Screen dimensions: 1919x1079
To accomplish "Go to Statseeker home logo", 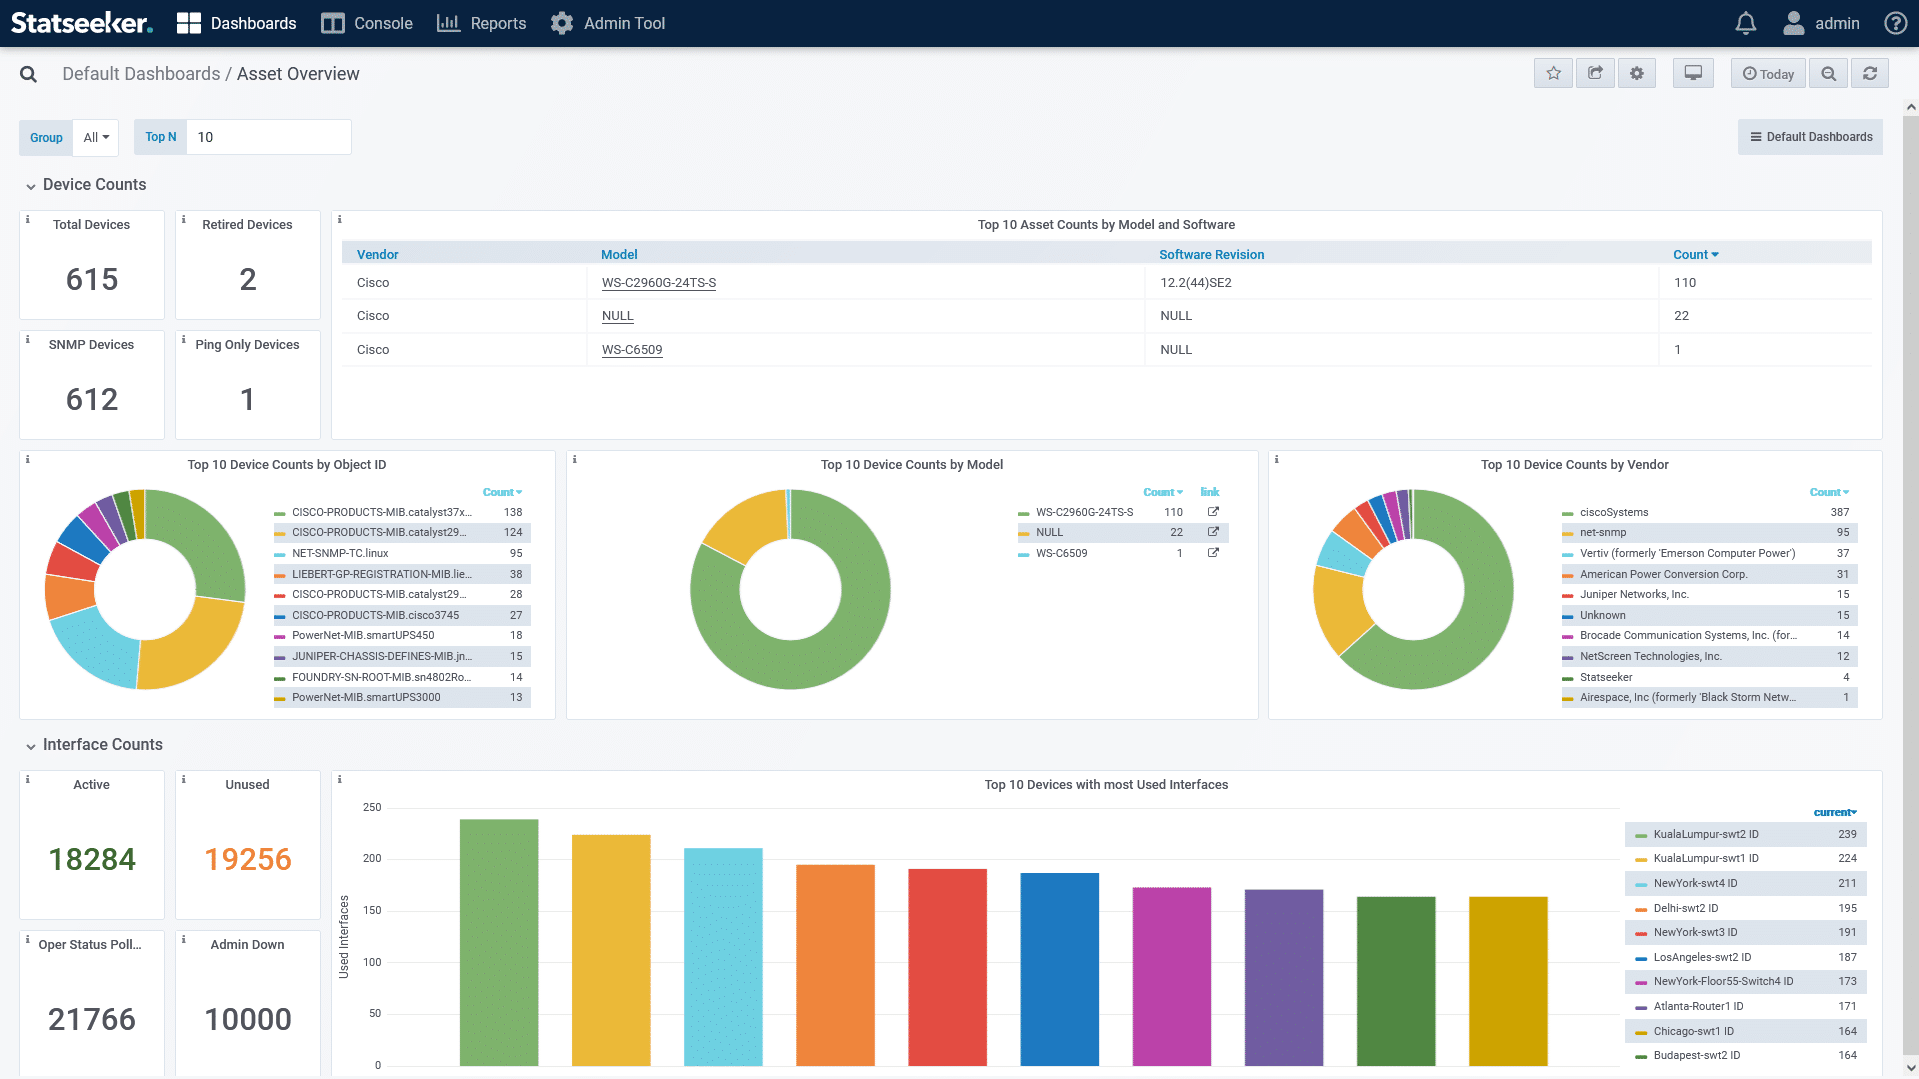I will click(x=82, y=23).
